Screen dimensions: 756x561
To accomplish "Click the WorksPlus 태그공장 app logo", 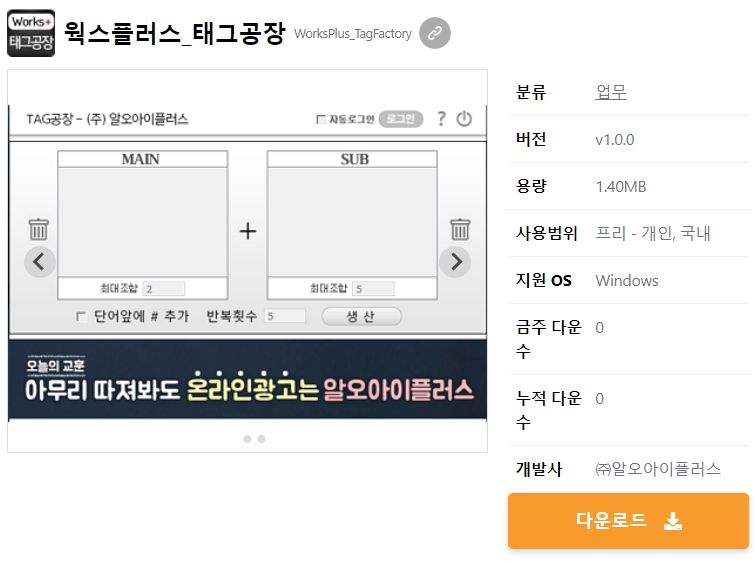I will 31,33.
